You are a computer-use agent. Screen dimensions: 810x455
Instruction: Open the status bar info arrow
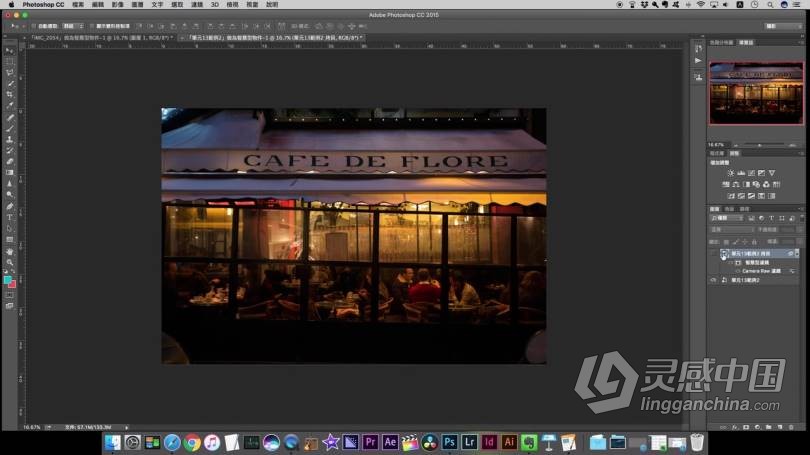(x=127, y=427)
